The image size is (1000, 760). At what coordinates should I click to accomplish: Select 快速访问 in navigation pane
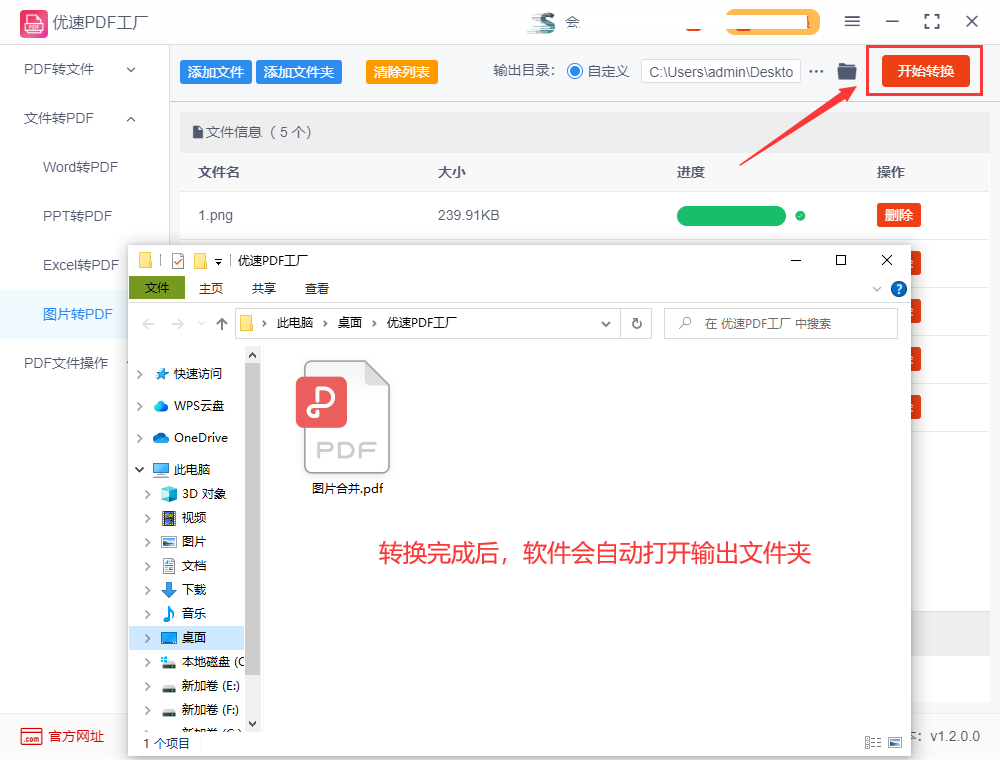click(x=198, y=374)
